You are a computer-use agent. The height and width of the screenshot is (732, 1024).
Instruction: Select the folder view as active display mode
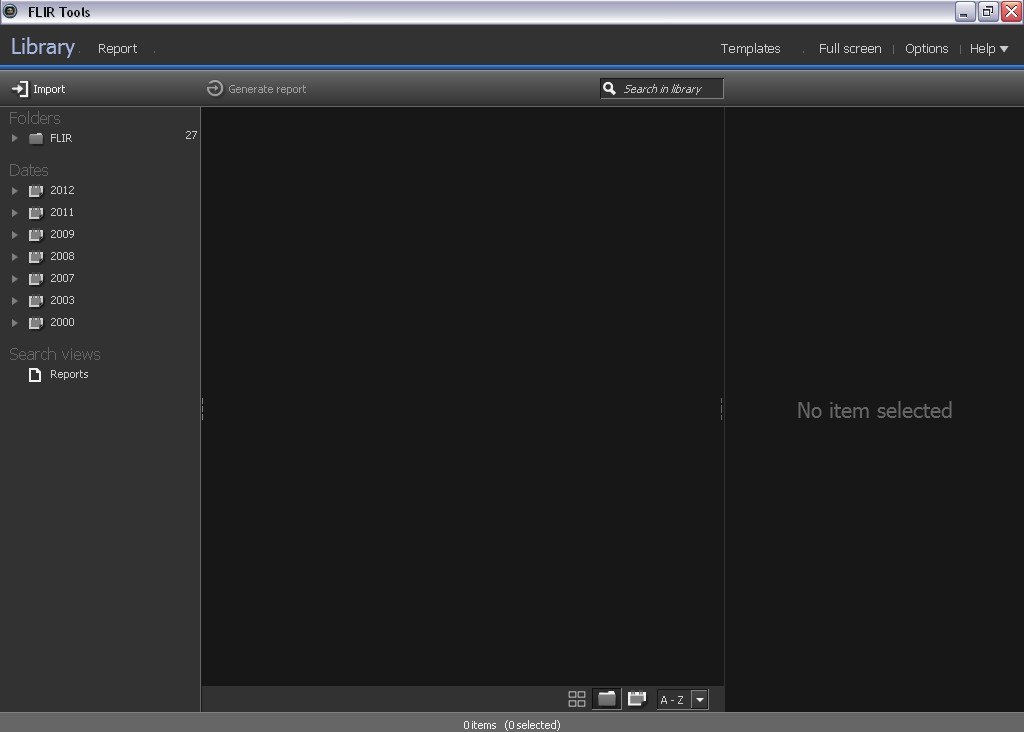coord(607,699)
